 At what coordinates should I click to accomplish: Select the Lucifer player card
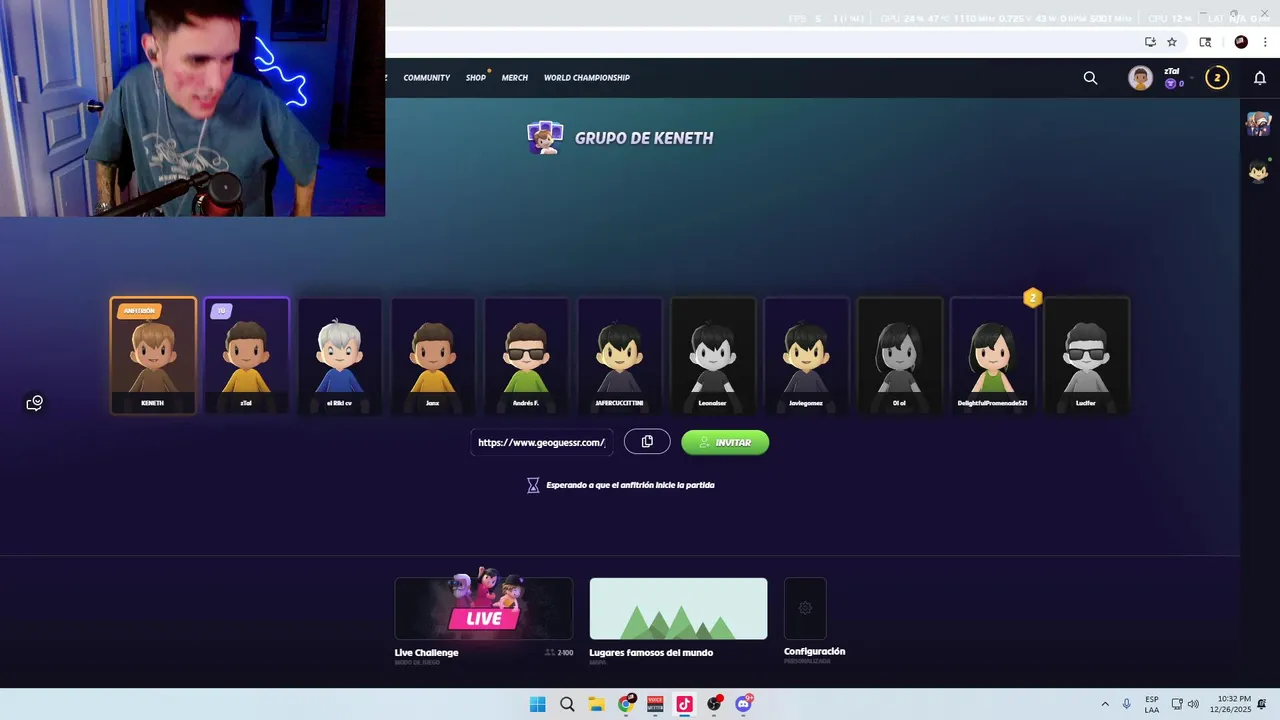[1086, 355]
